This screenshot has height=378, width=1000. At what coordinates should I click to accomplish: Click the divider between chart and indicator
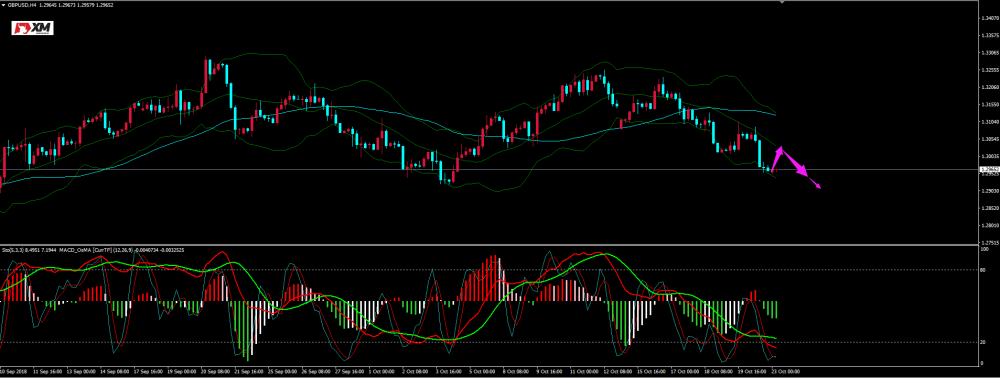[x=489, y=244]
